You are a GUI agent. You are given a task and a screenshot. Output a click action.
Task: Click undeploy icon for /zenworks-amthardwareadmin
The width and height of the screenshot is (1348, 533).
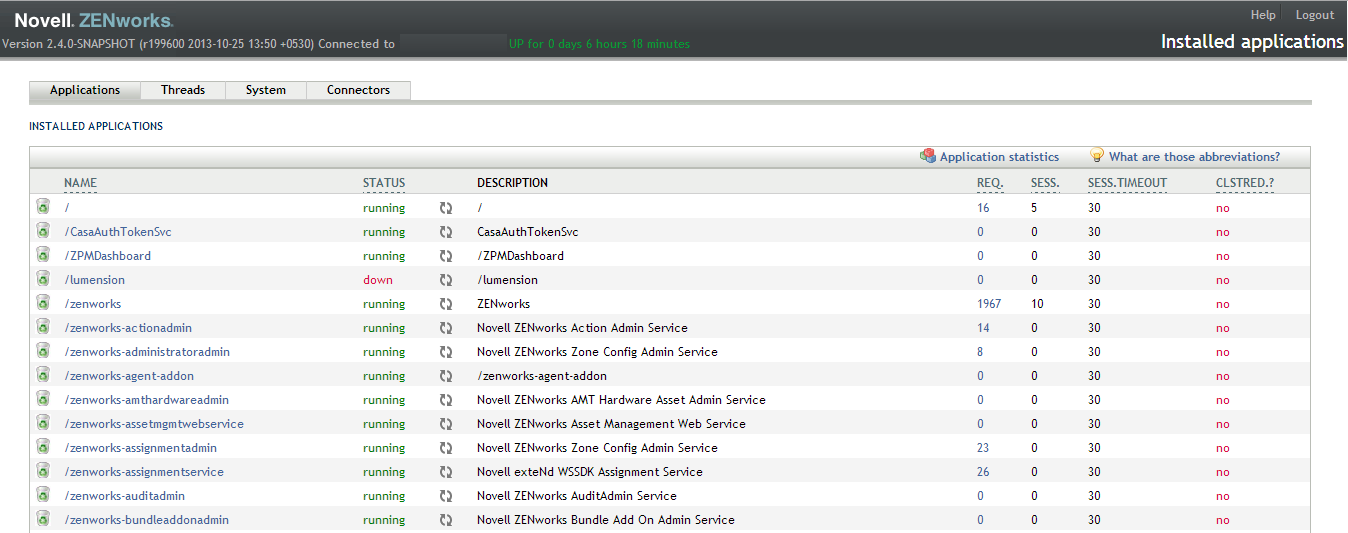[x=43, y=399]
